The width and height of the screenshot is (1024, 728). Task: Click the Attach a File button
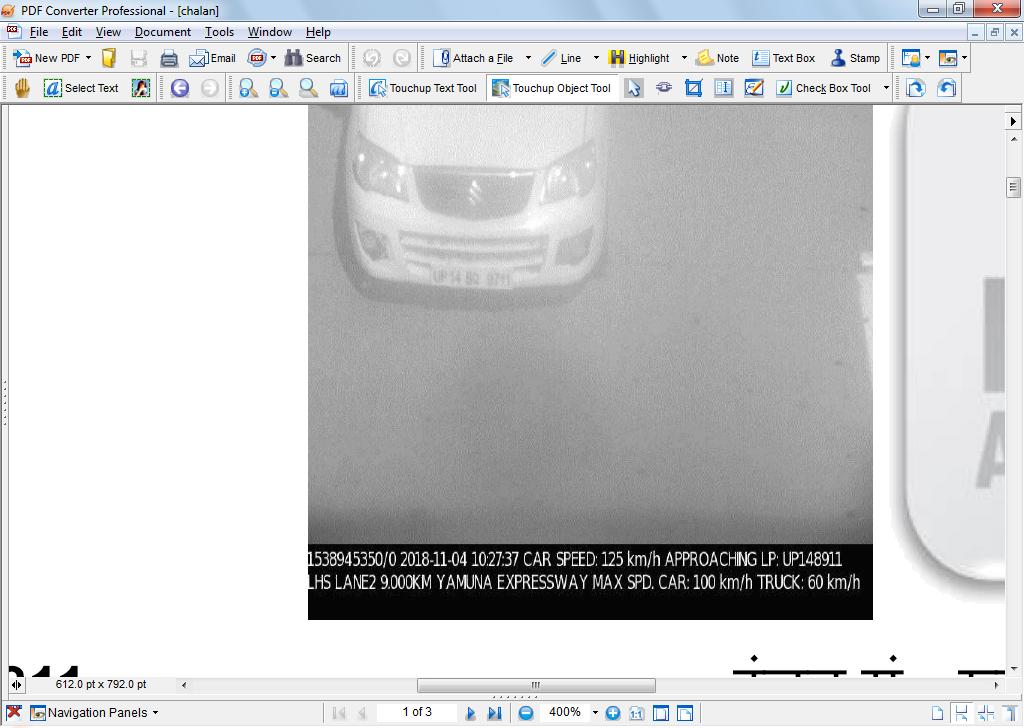(x=473, y=58)
